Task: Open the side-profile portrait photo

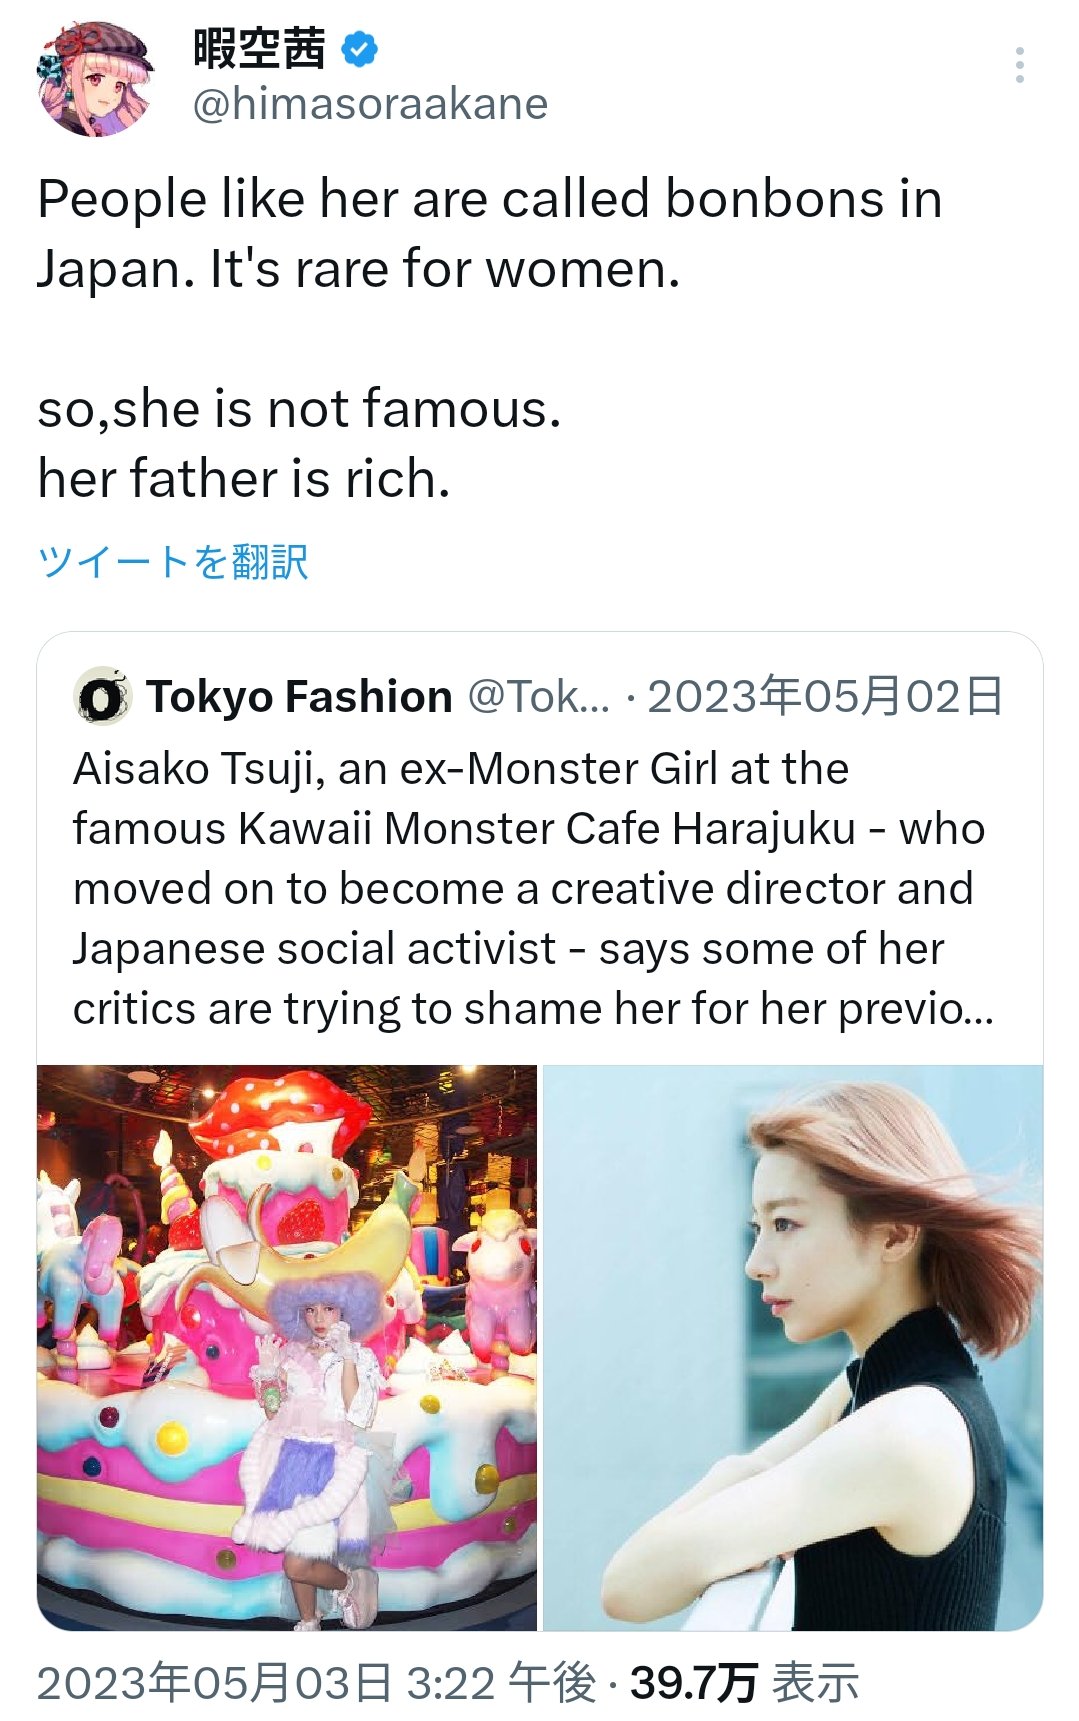Action: click(793, 1347)
